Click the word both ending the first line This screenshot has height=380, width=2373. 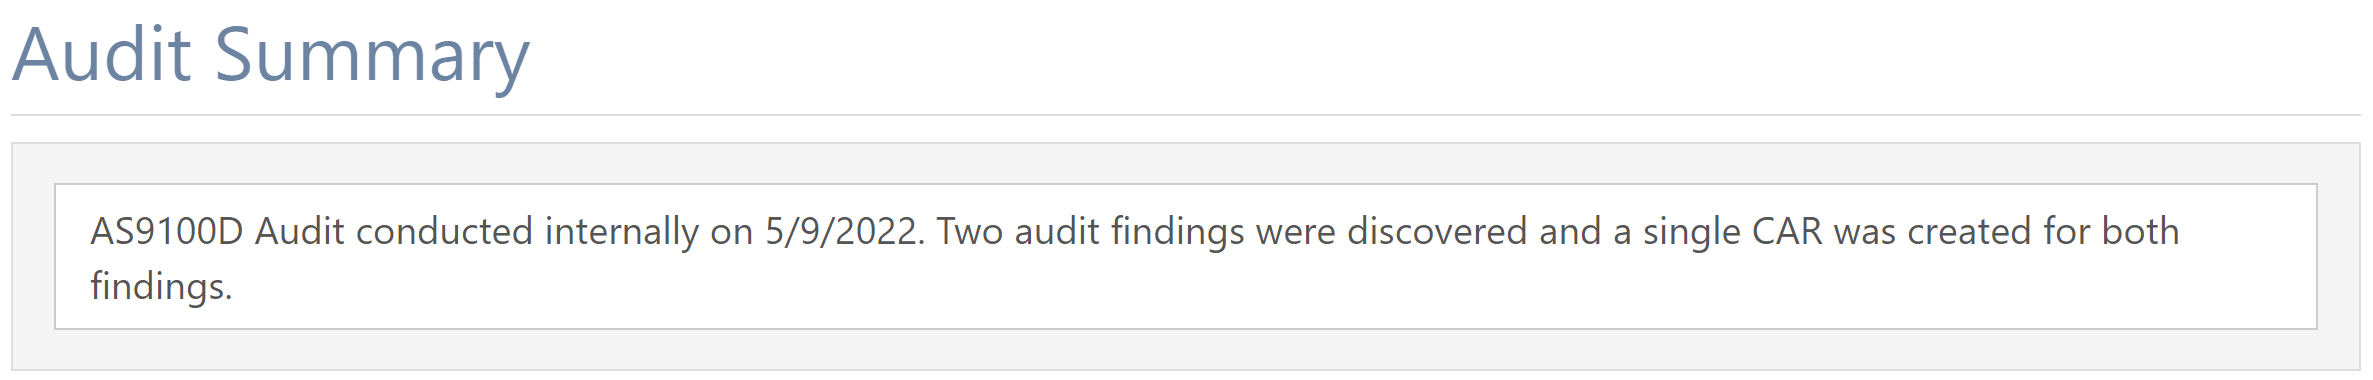[2140, 232]
